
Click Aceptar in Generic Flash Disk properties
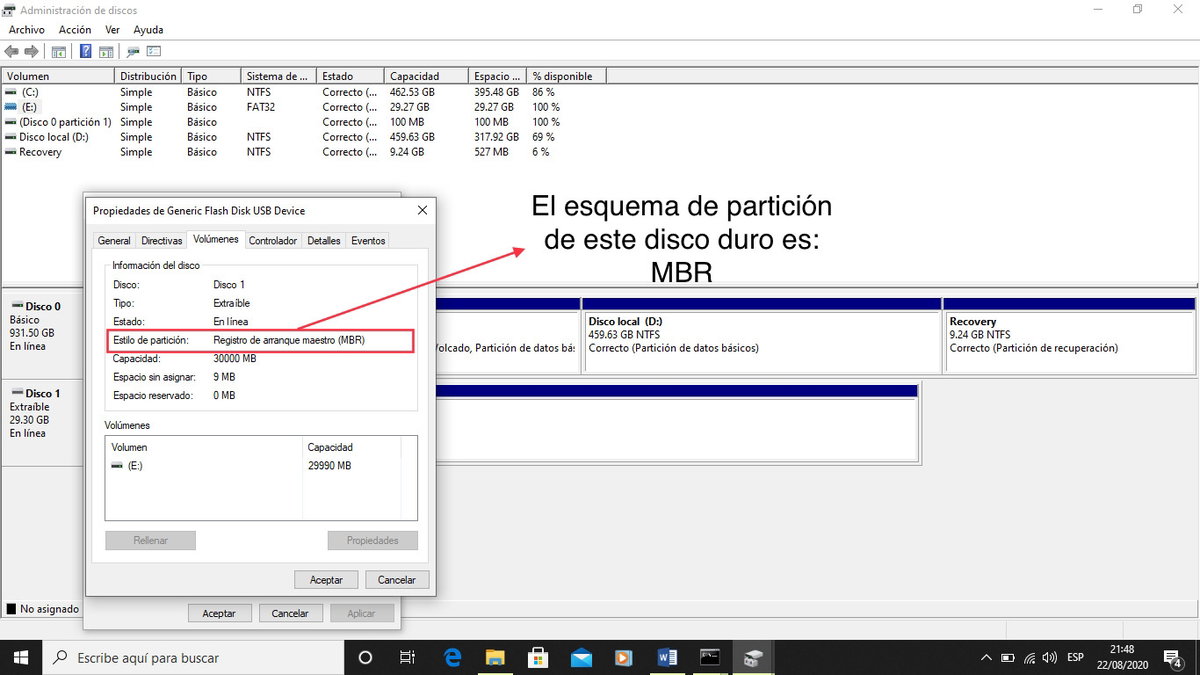tap(326, 580)
